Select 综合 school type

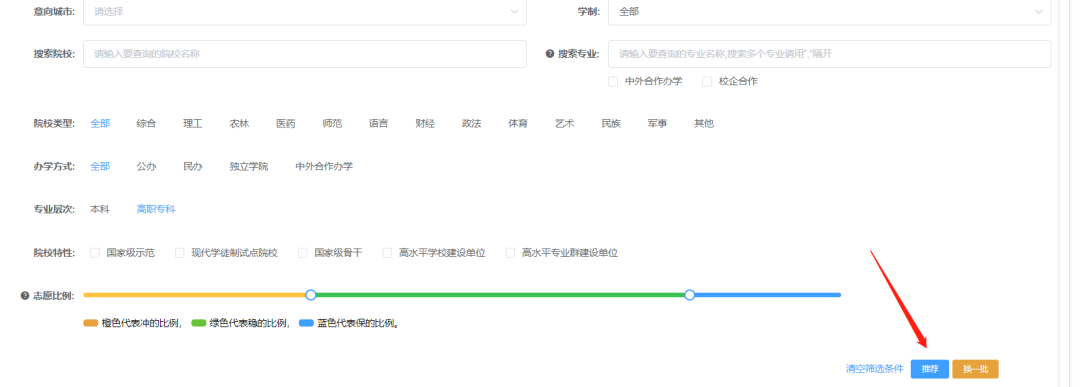[146, 123]
